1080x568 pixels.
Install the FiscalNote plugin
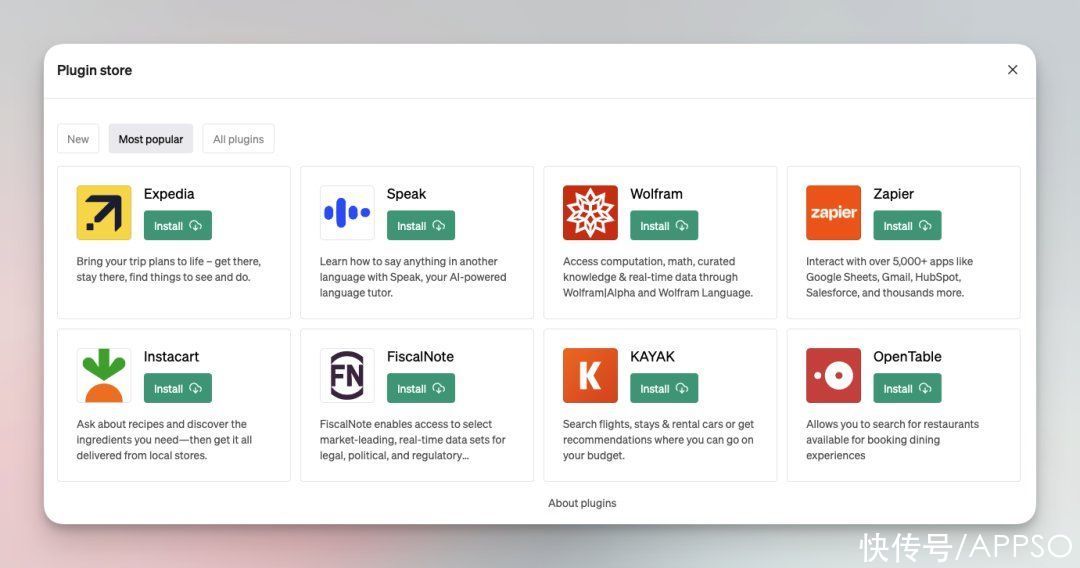421,388
